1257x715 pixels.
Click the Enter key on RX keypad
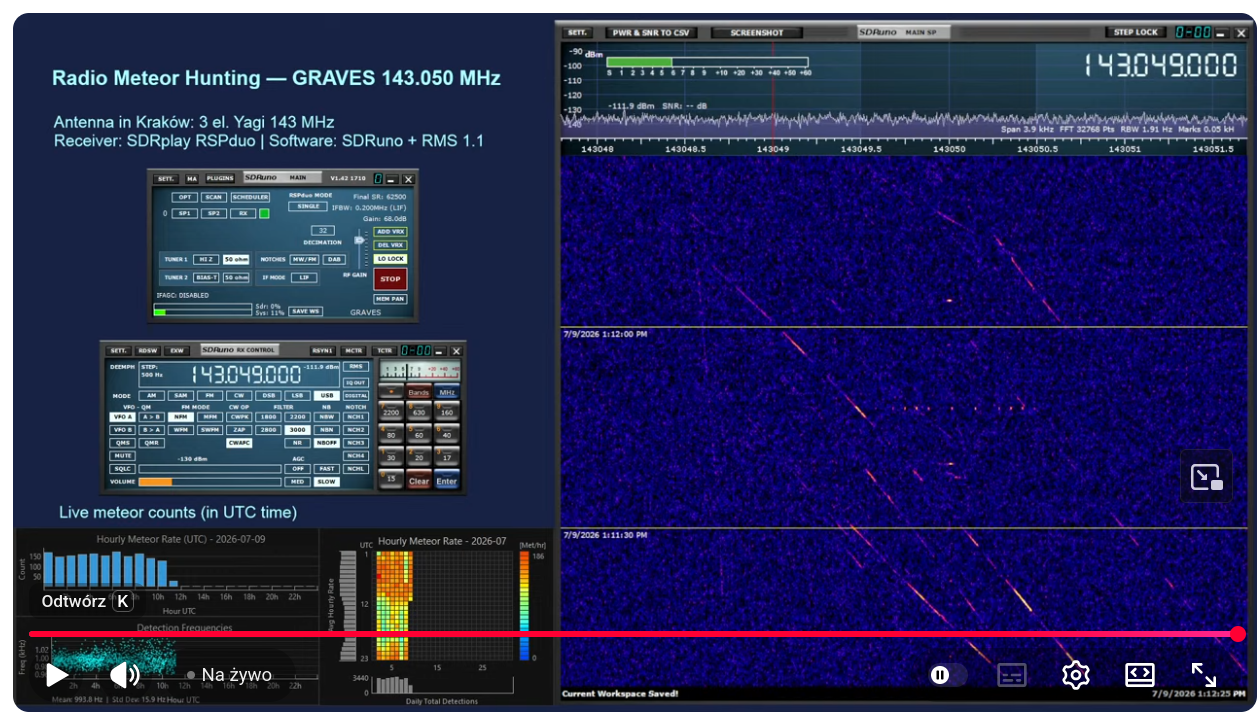point(447,479)
